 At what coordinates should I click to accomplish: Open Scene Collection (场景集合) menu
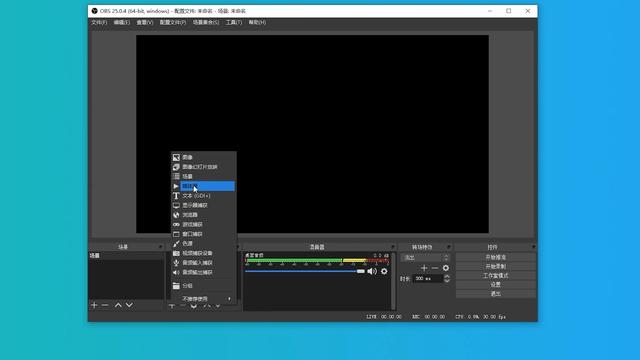206,22
